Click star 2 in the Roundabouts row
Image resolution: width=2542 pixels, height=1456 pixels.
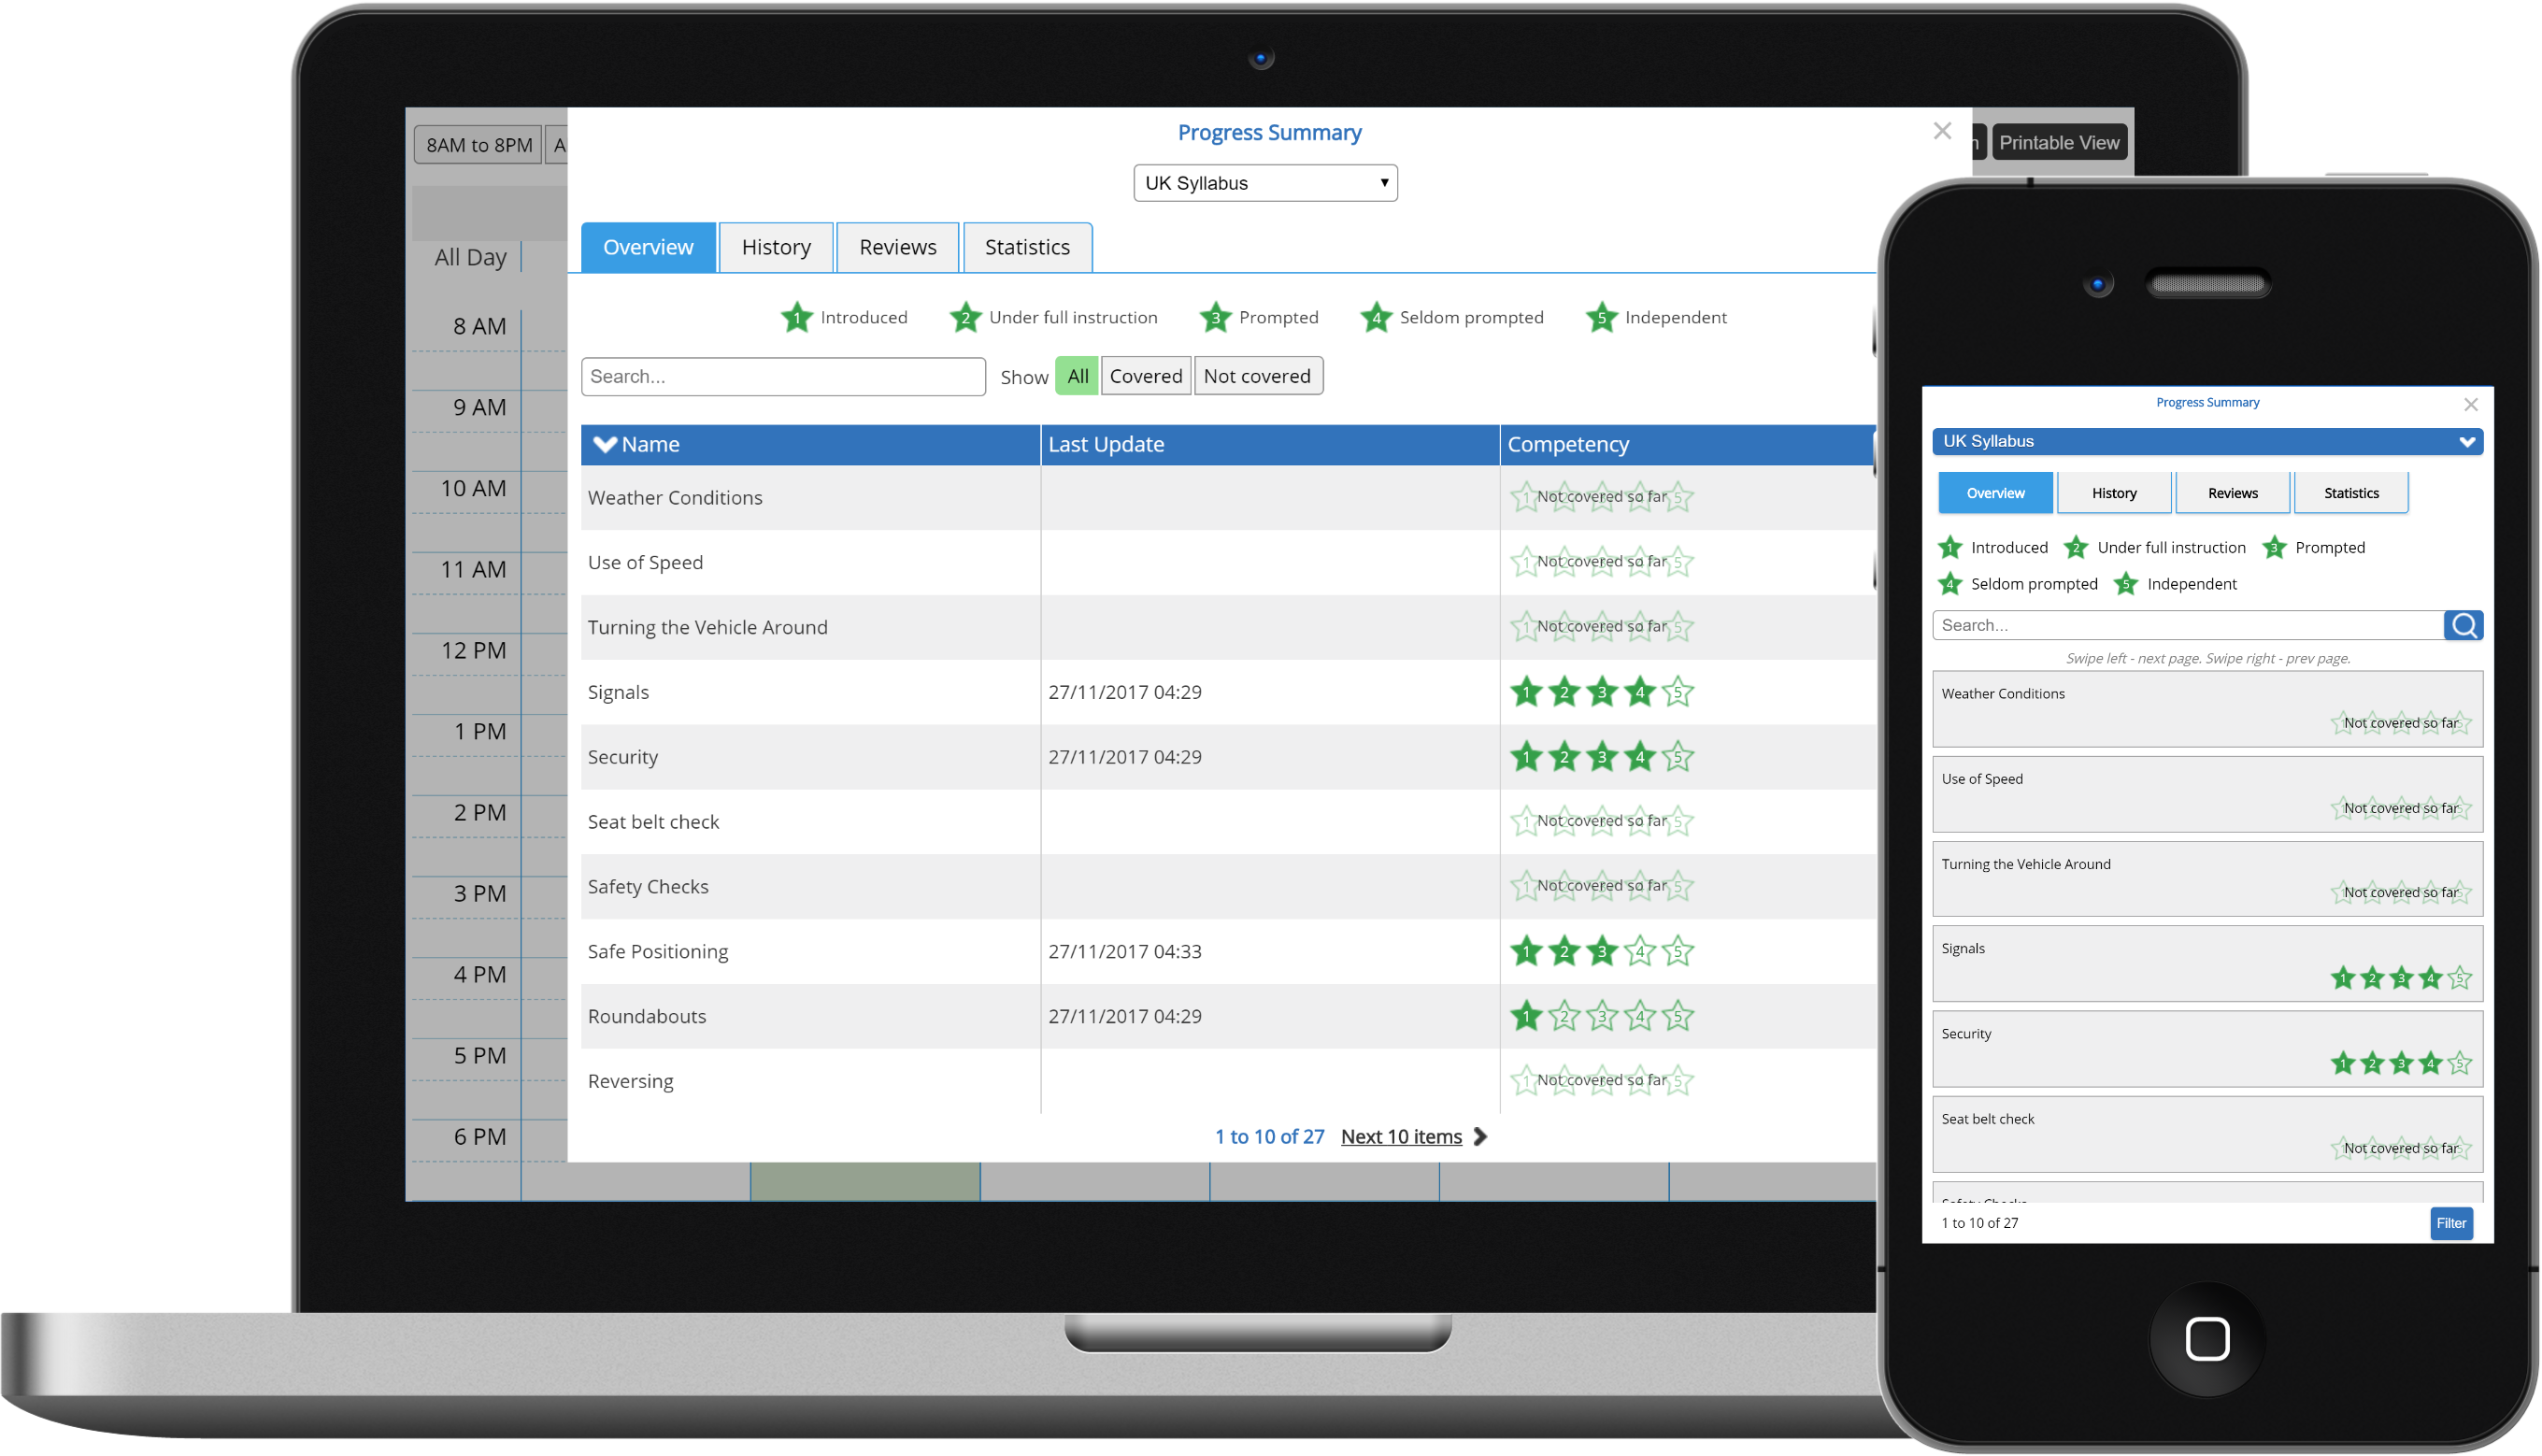[x=1564, y=1016]
